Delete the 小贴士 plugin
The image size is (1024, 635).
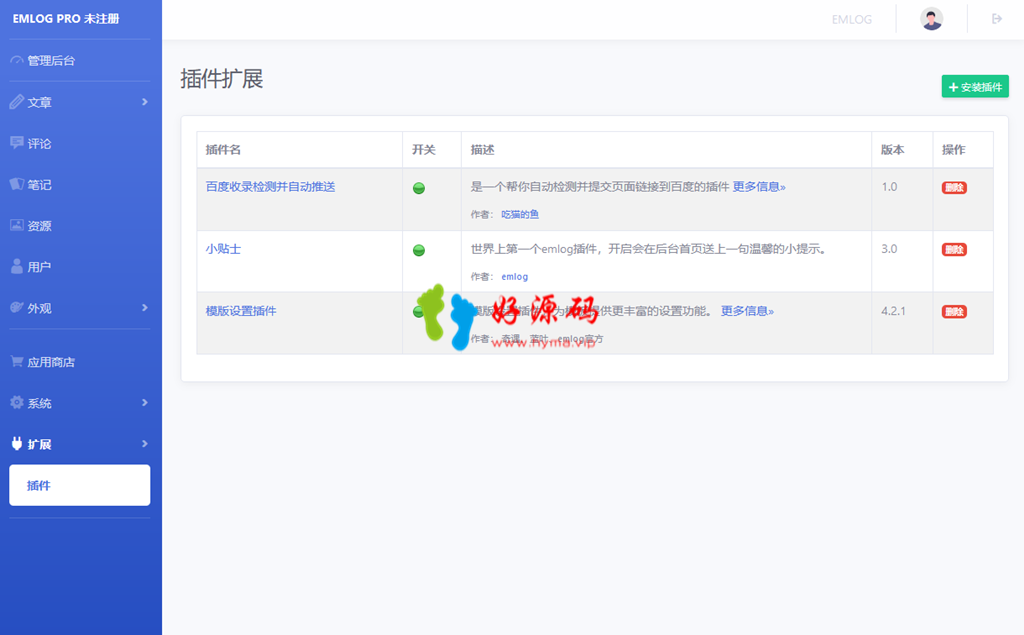pos(954,250)
